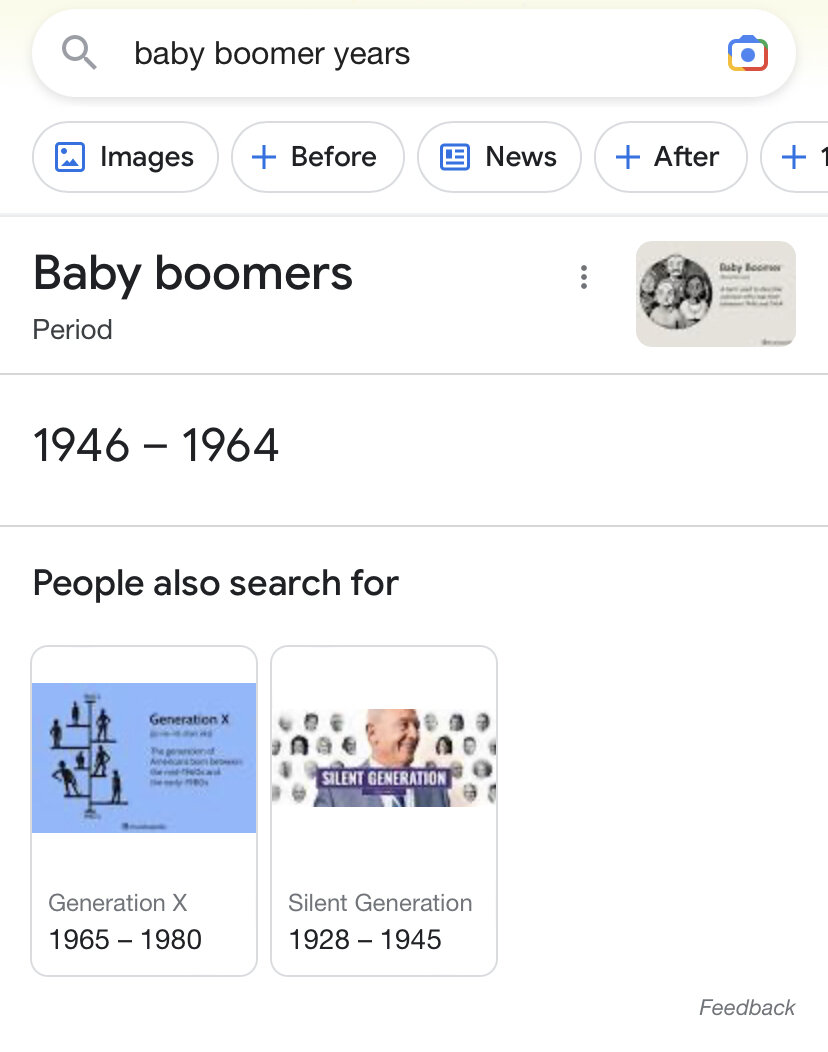Screen dimensions: 828x1052
Task: Select Generation X 1965 – 1980 label
Action: (x=125, y=921)
